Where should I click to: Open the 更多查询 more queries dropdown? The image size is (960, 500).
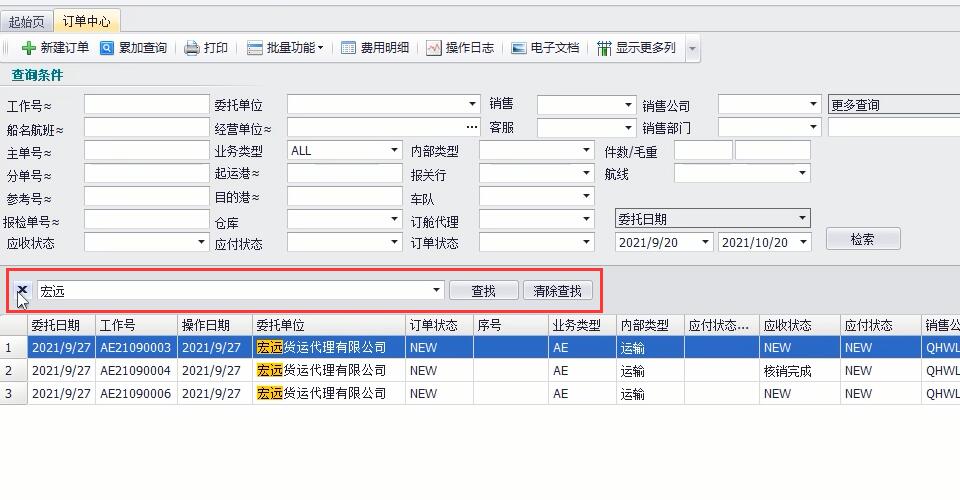pos(892,104)
